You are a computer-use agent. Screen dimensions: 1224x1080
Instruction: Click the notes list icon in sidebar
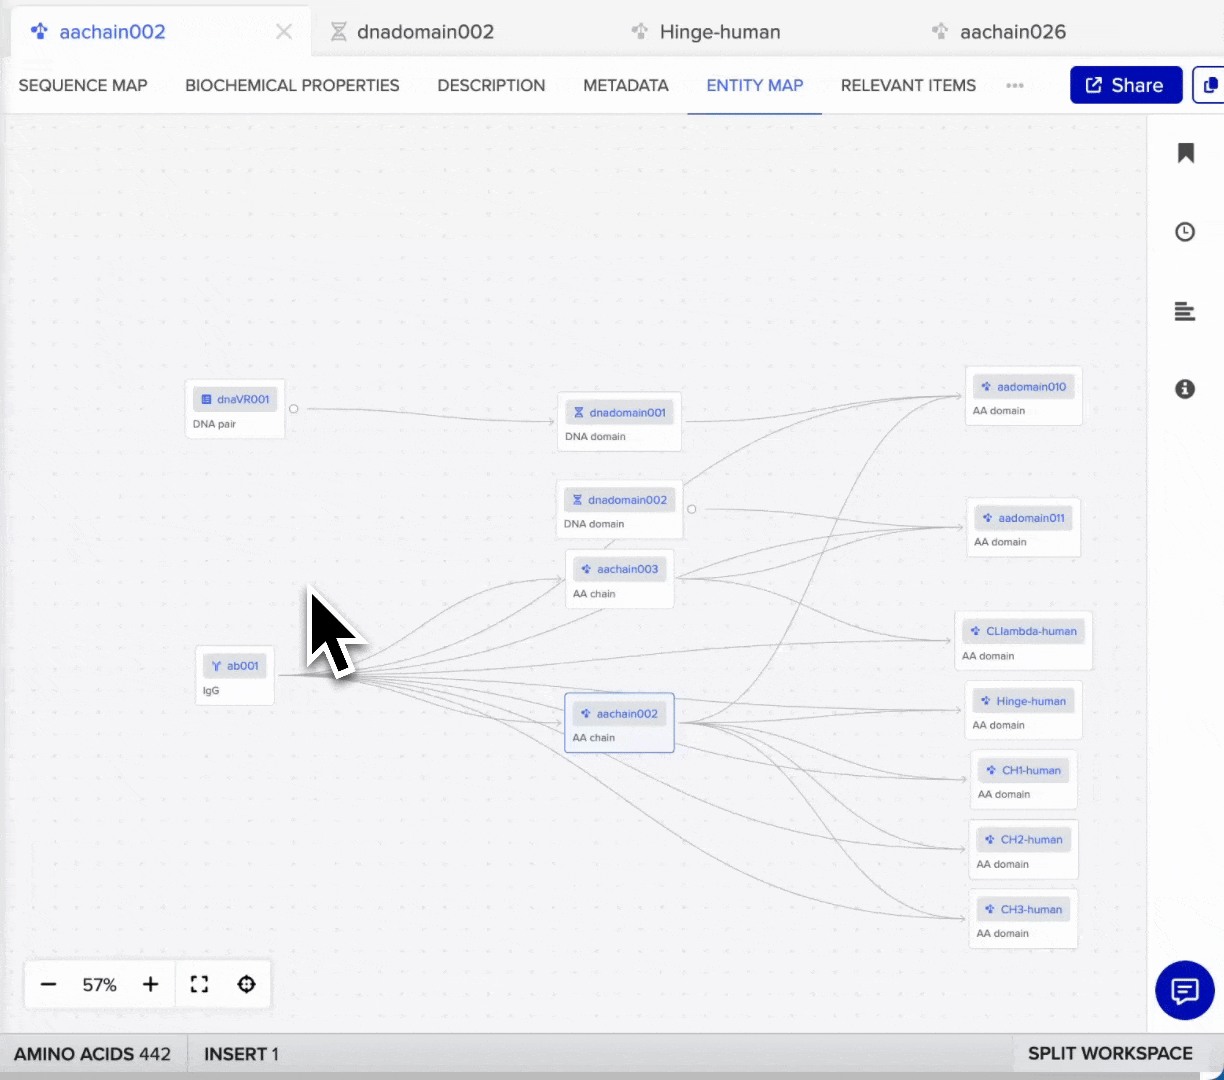coord(1185,311)
